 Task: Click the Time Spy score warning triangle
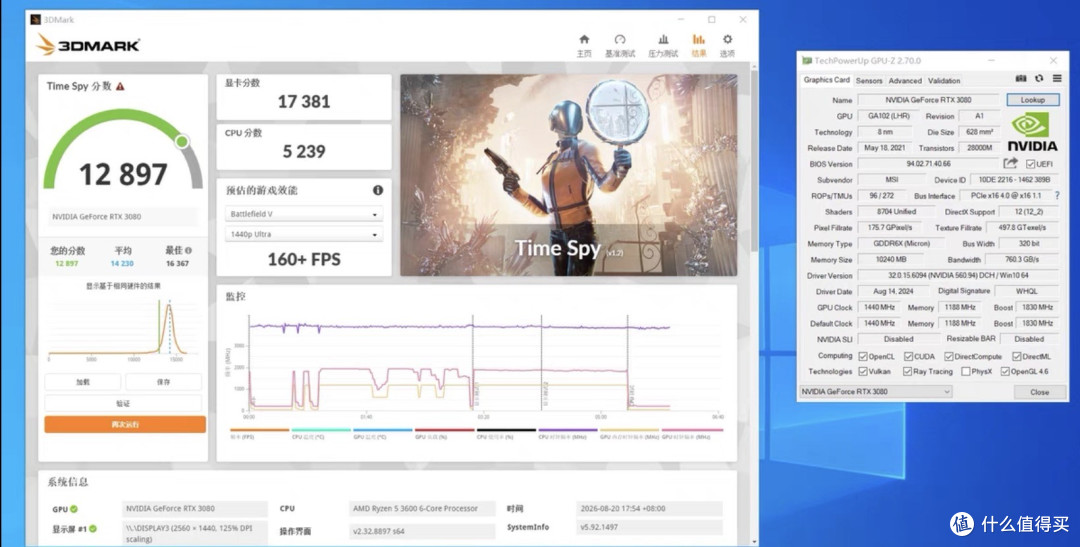[x=120, y=87]
